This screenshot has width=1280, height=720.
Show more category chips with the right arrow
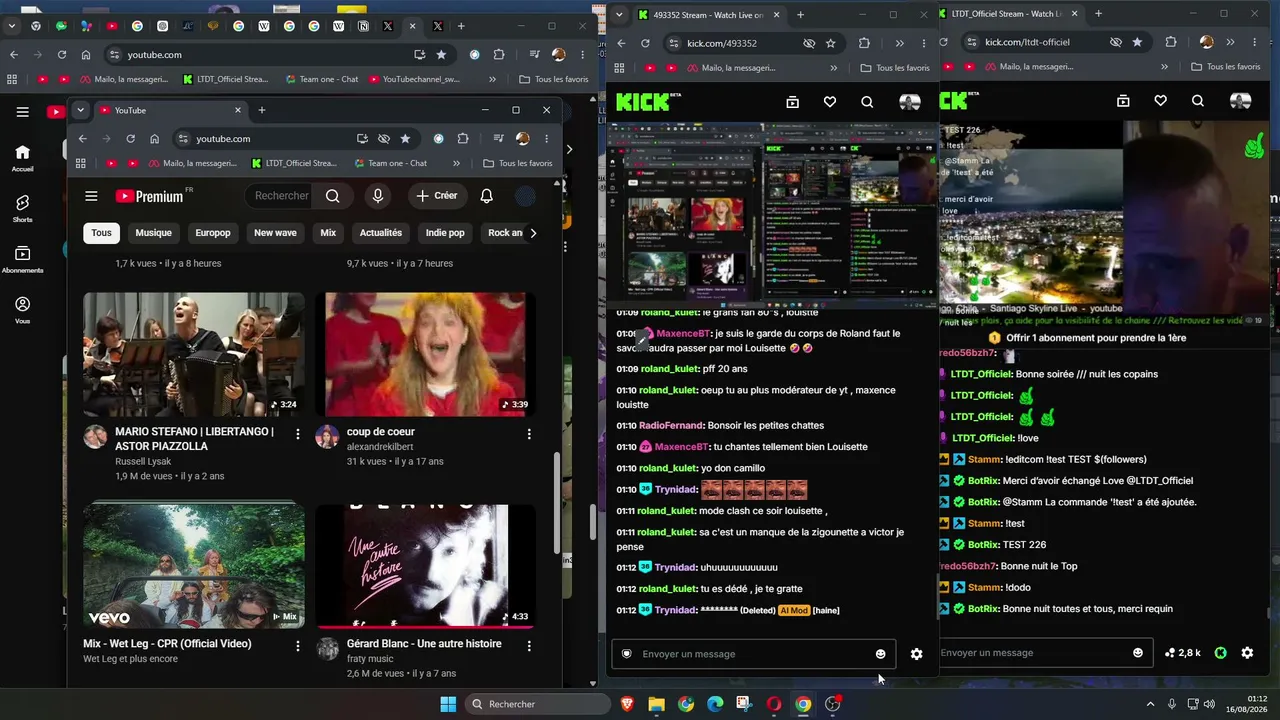(x=532, y=233)
